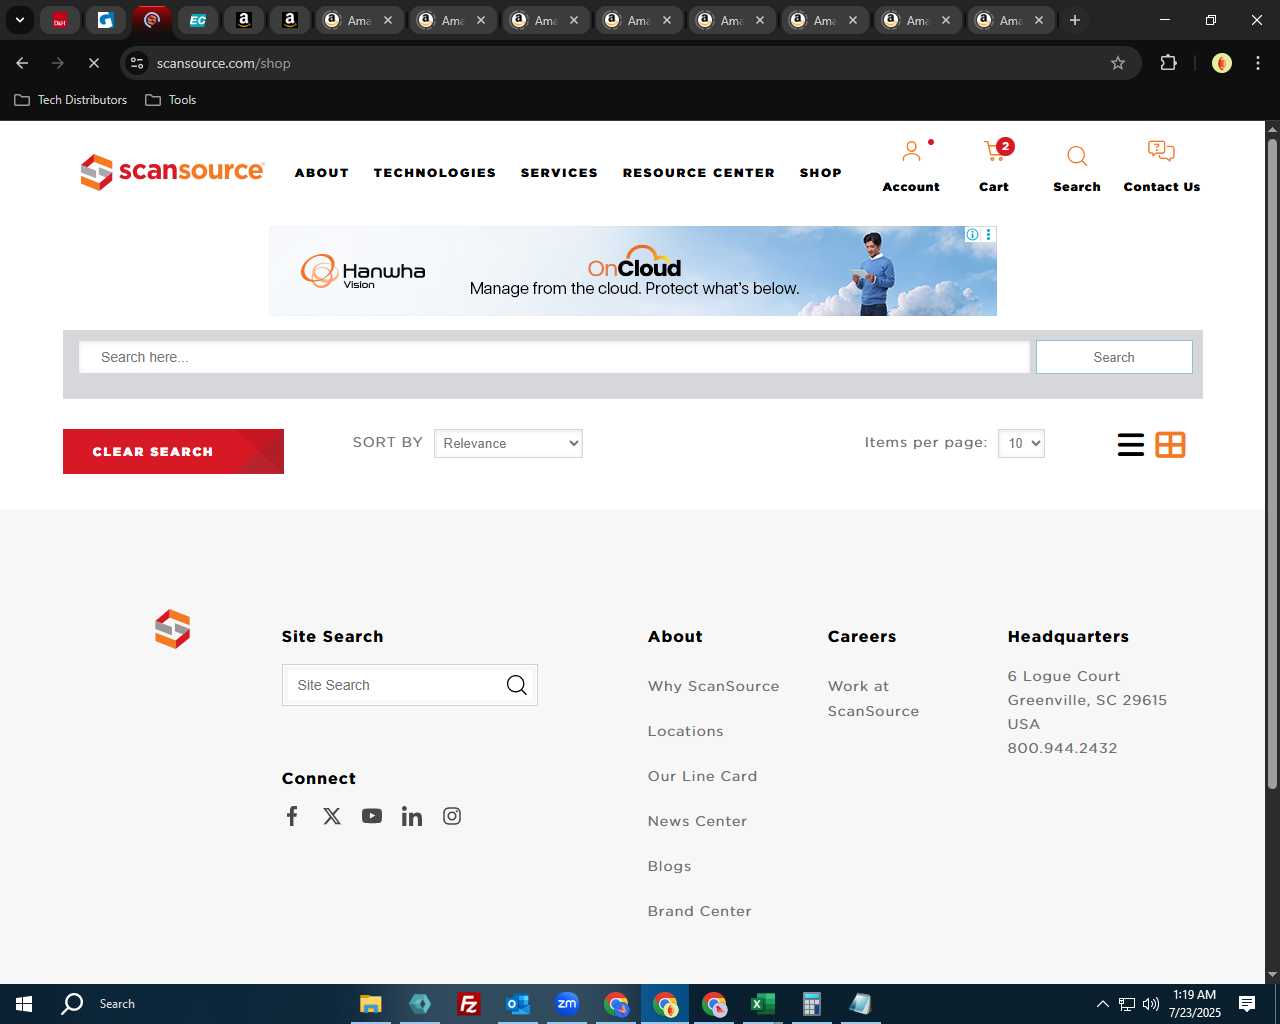
Task: Open Blogs footer link
Action: [669, 866]
